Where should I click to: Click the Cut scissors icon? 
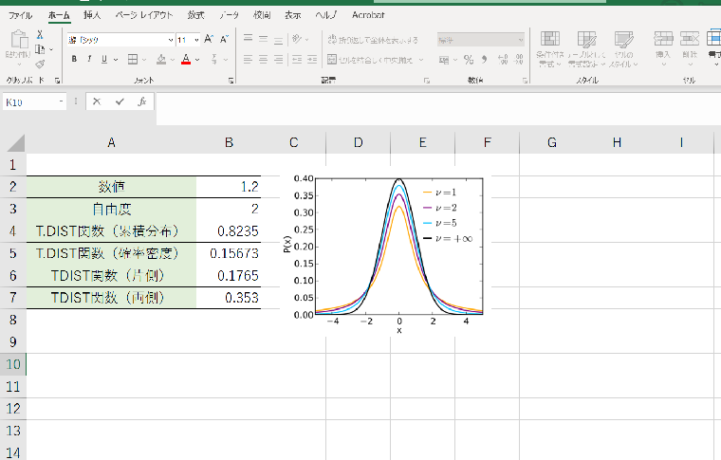point(39,33)
